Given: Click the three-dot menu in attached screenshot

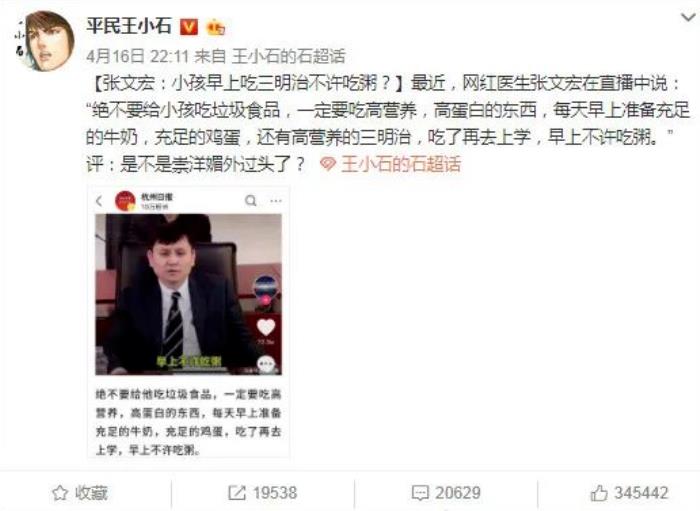Looking at the screenshot, I should click(x=276, y=201).
